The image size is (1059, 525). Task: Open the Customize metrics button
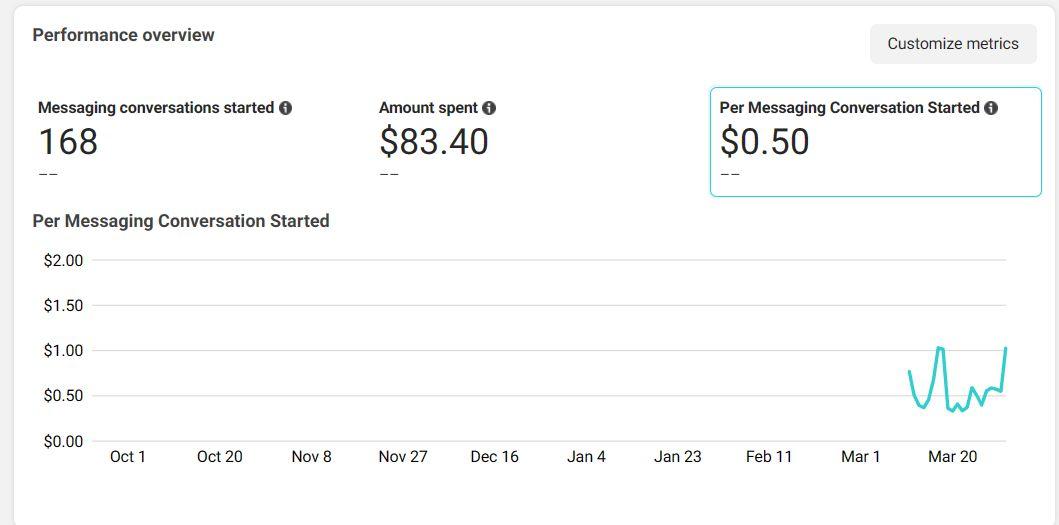pos(952,44)
